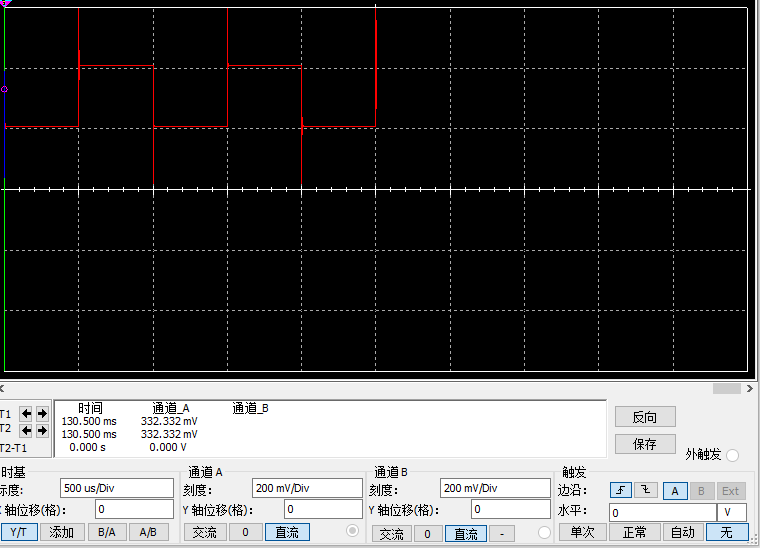
Task: Click timebase X-axis offset field
Action: (134, 509)
